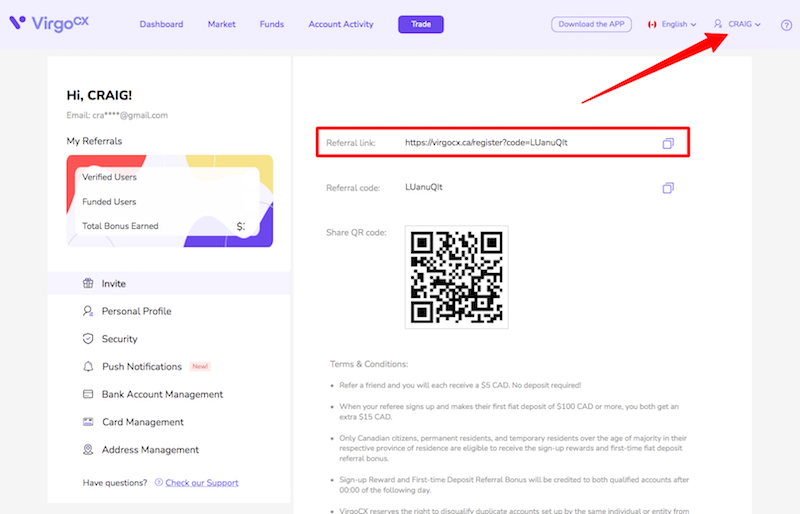Open Security settings

119,339
